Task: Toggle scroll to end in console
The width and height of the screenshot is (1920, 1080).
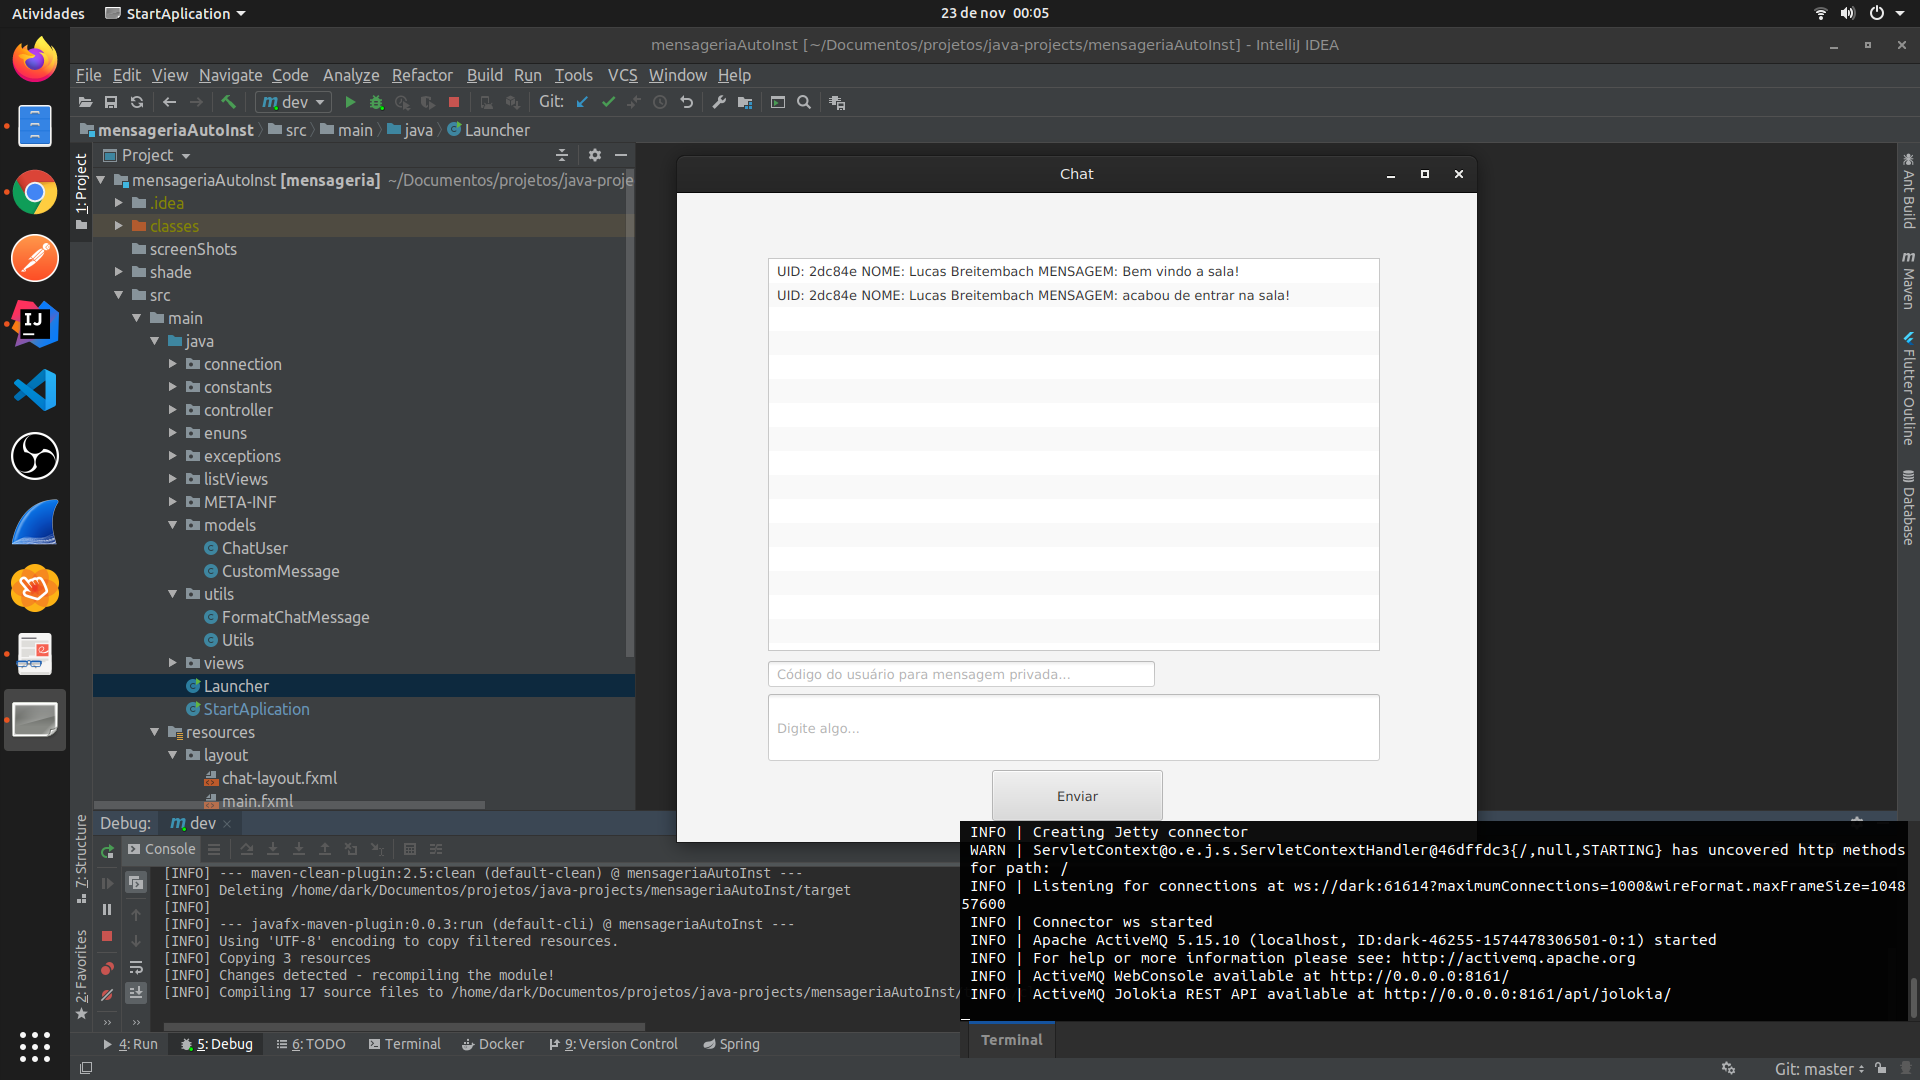Action: 136,993
